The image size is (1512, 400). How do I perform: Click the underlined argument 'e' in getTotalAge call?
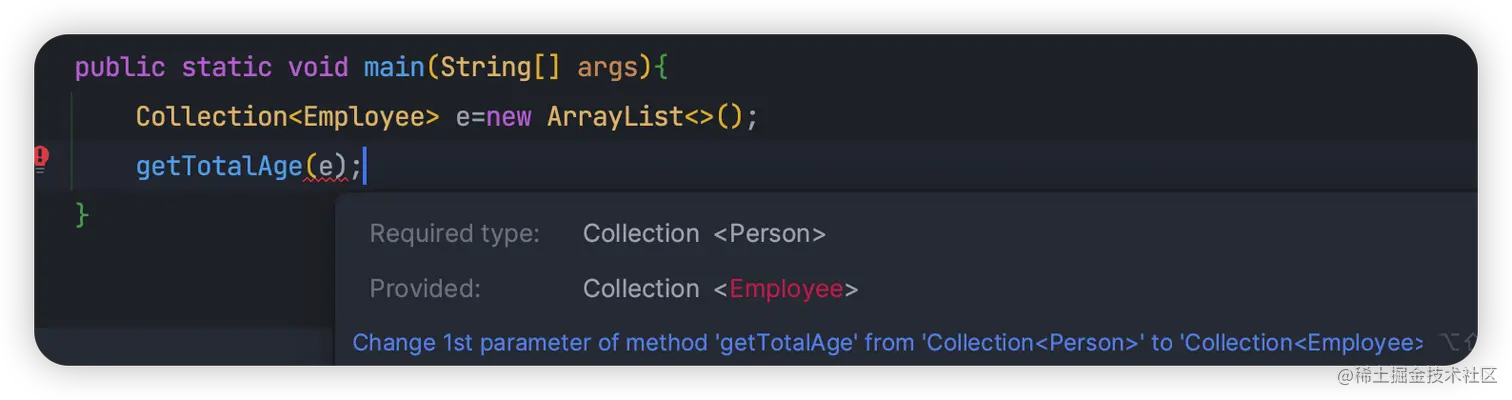coord(325,166)
